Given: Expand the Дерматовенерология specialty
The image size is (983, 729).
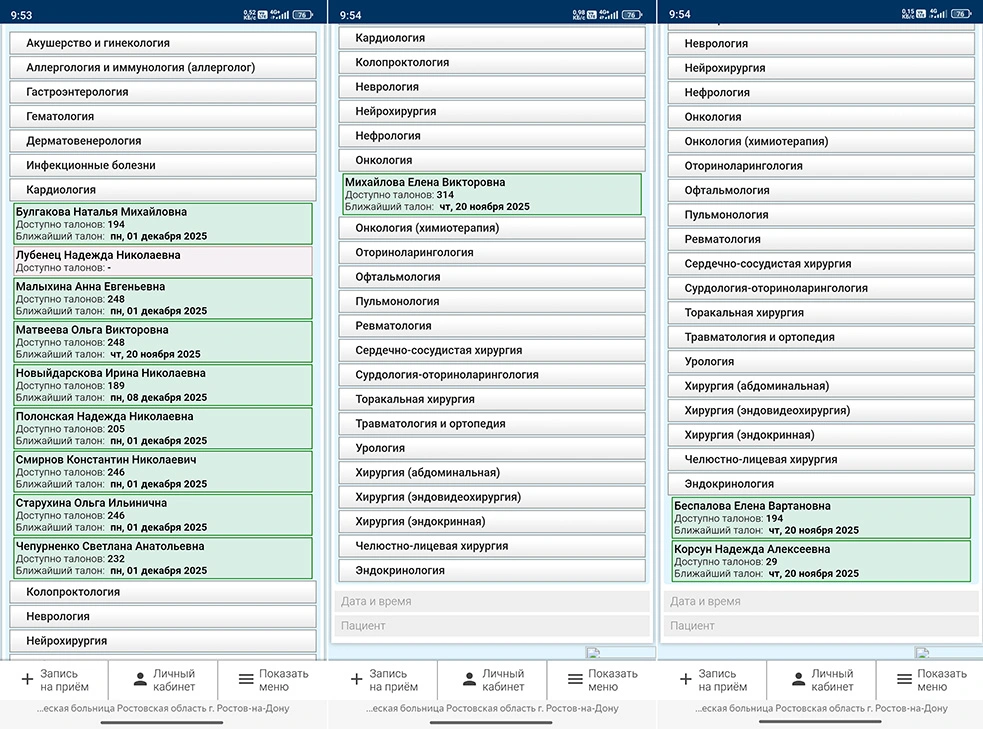Looking at the screenshot, I should [163, 141].
